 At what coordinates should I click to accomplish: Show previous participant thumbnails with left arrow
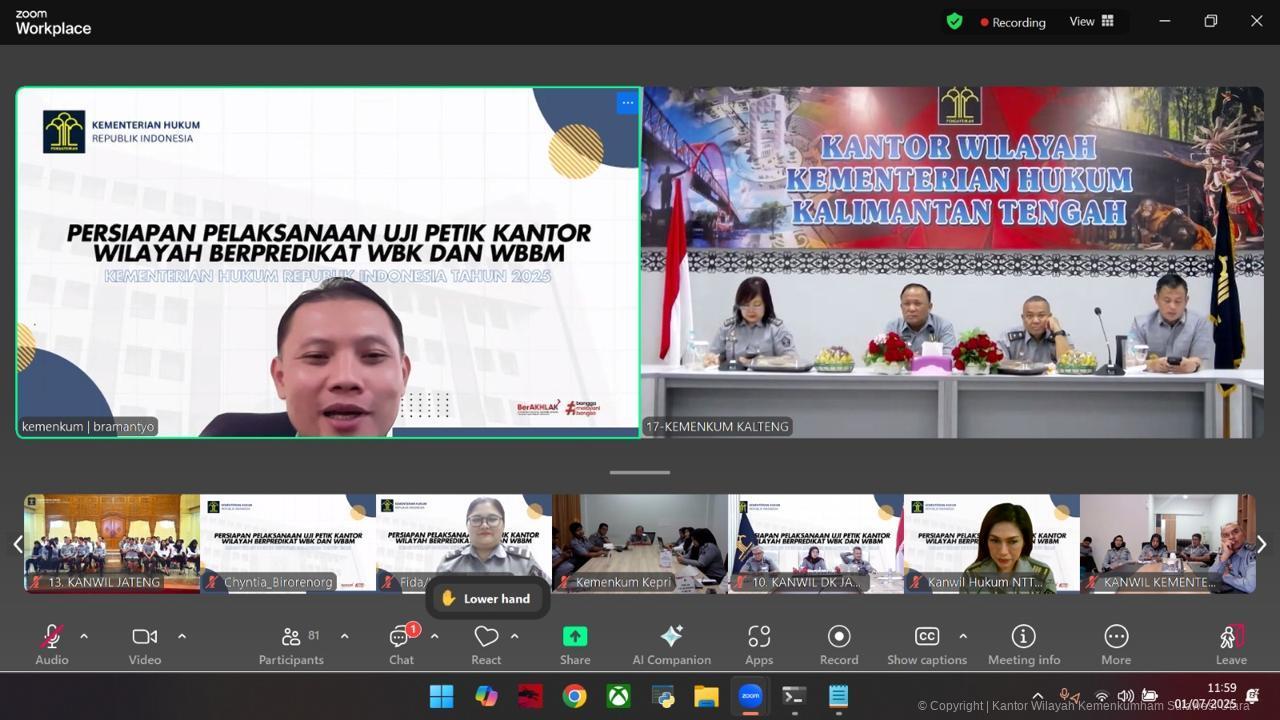17,544
